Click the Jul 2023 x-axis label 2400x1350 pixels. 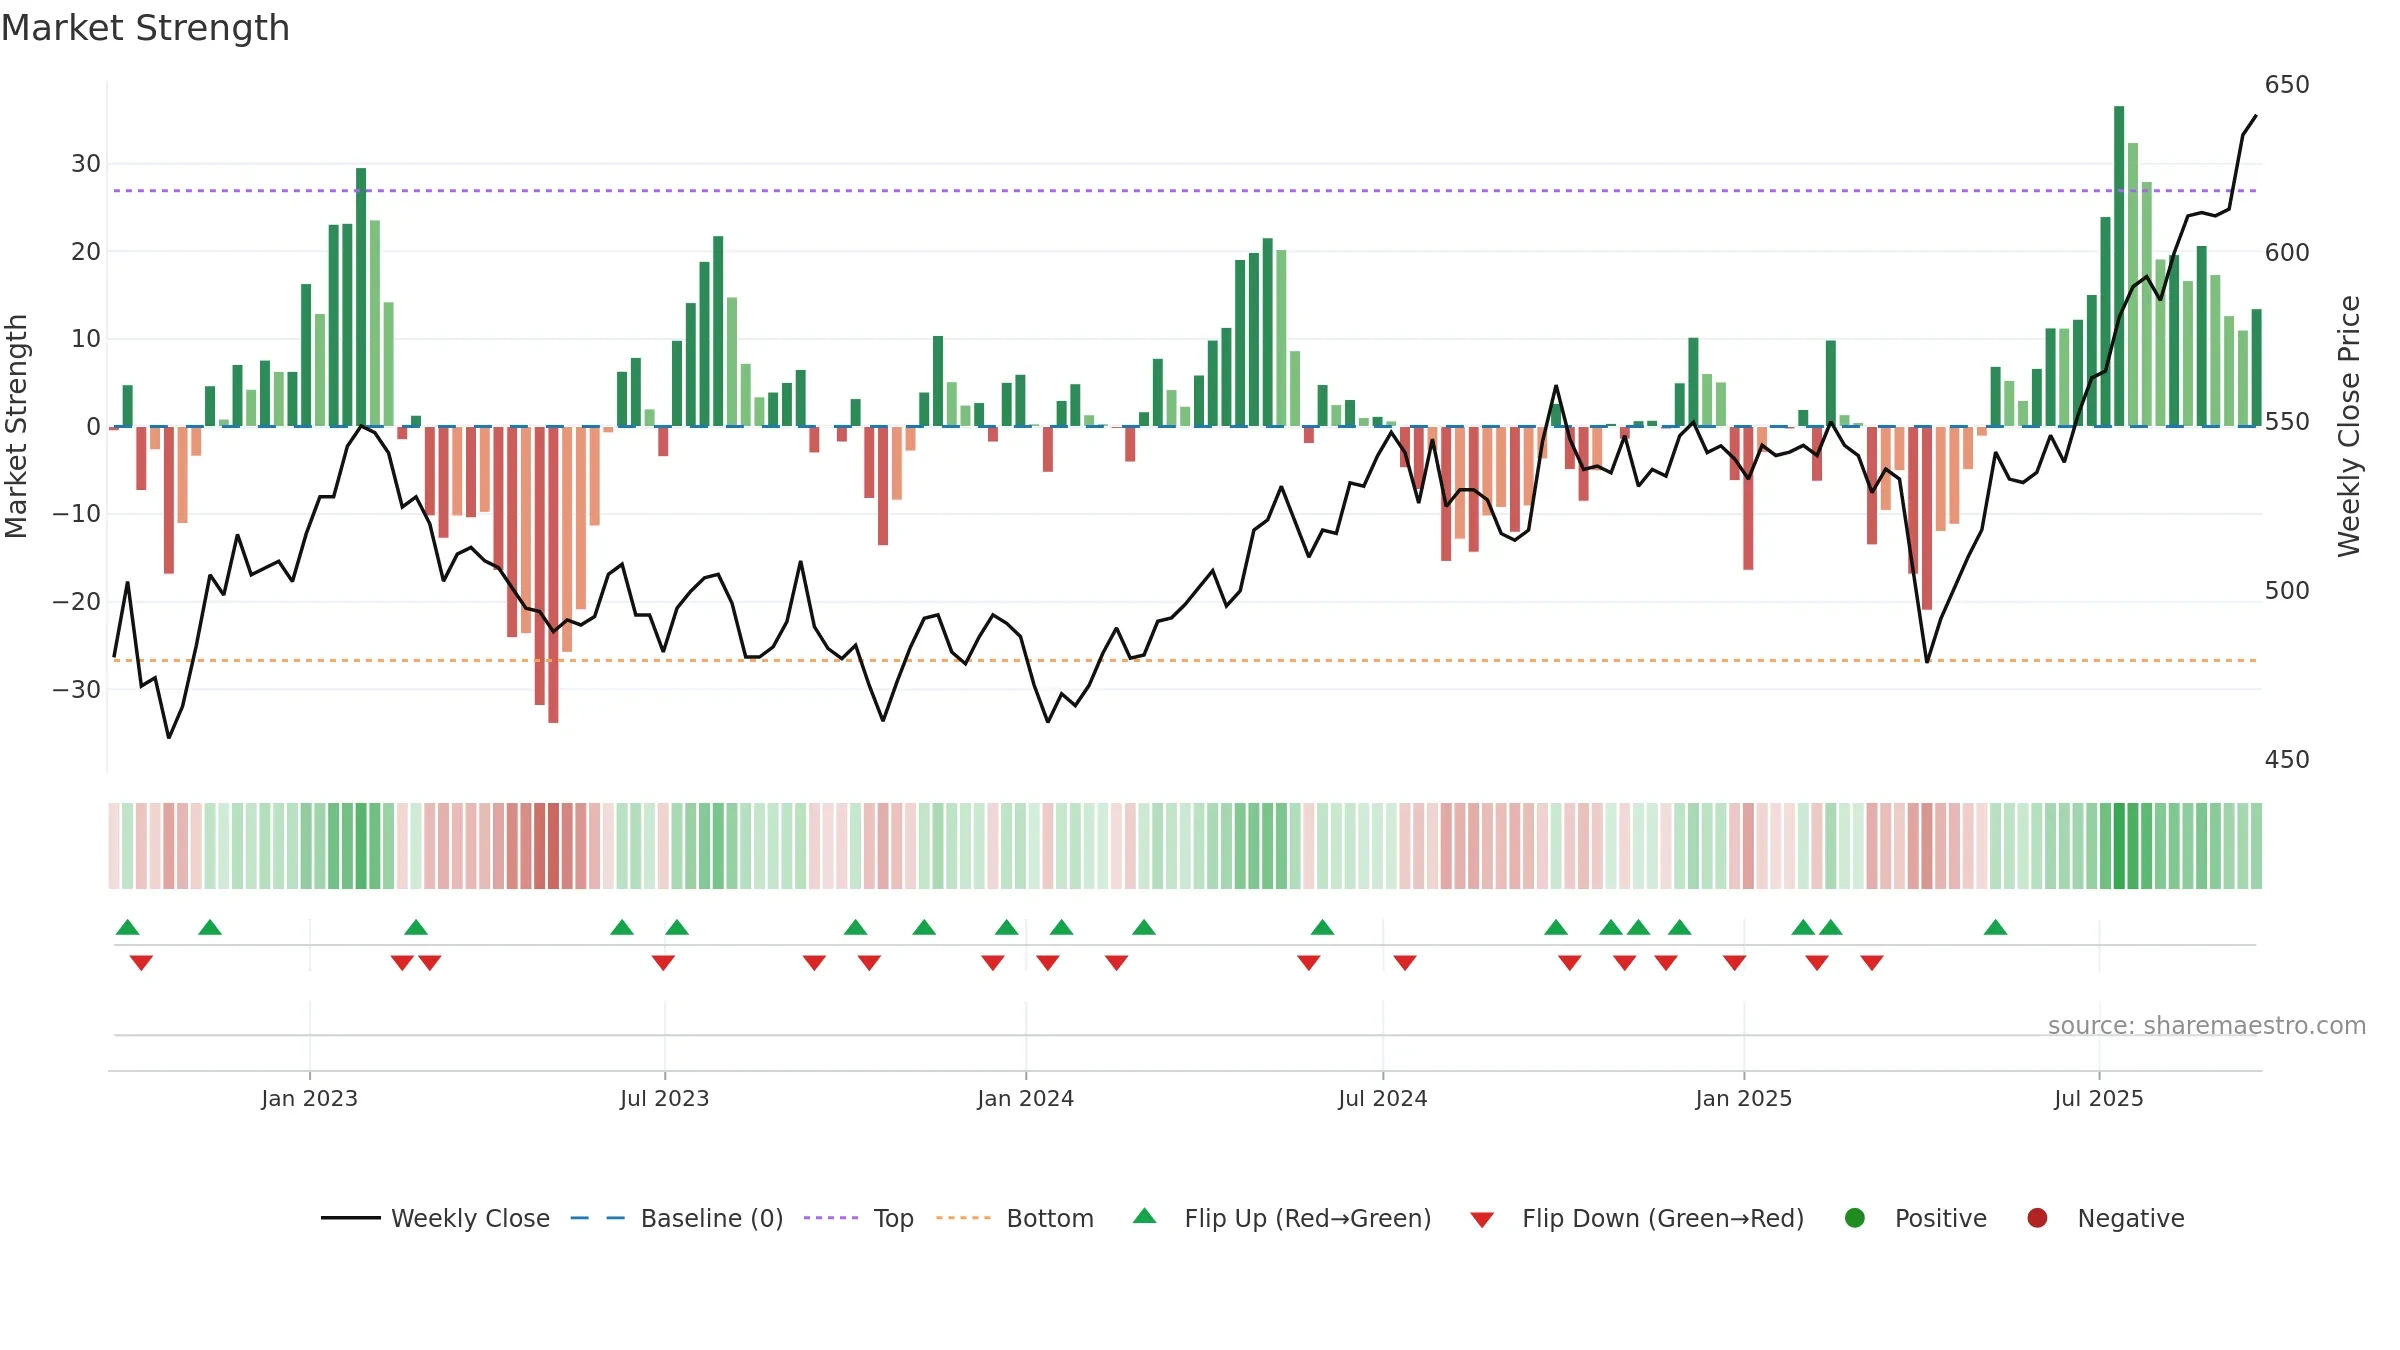pos(665,1099)
